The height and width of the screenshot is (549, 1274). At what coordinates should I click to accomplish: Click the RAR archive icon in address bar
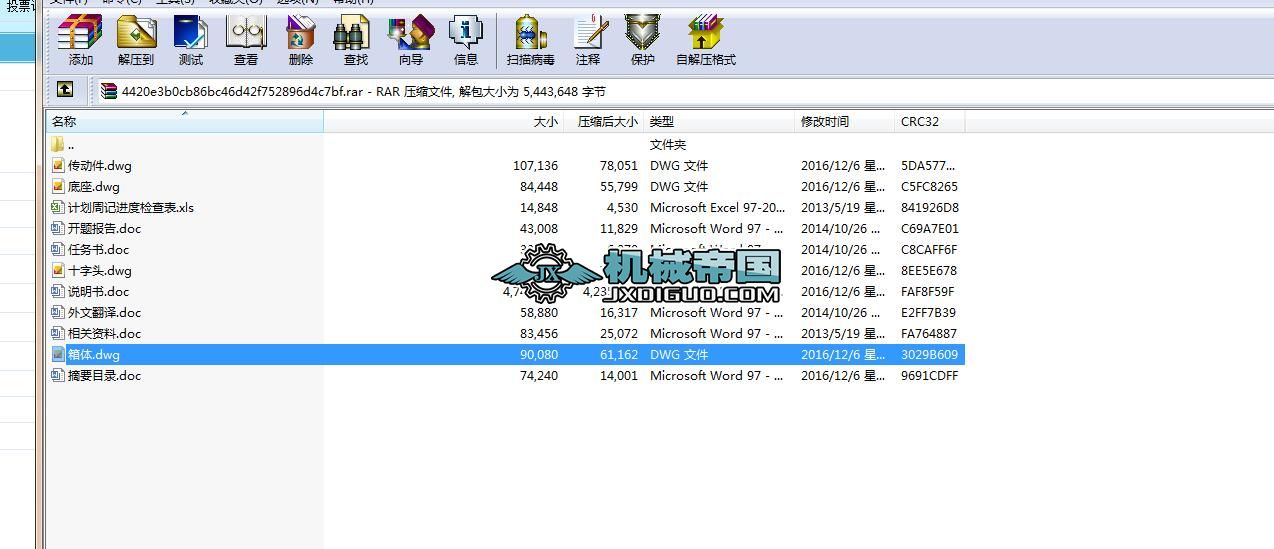(x=109, y=91)
